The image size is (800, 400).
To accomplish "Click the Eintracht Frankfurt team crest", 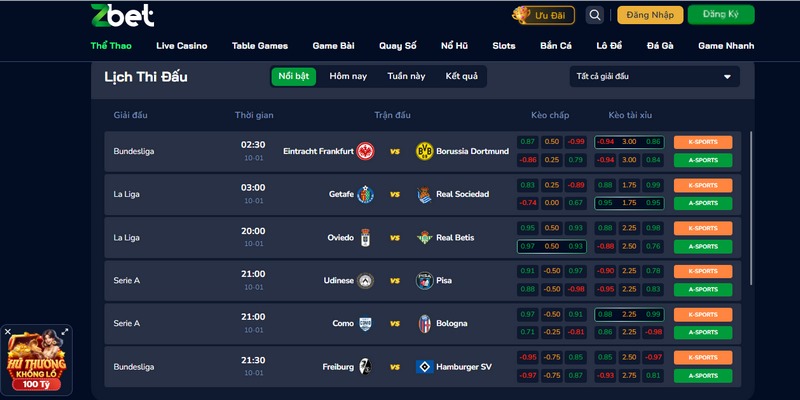I will pyautogui.click(x=365, y=151).
